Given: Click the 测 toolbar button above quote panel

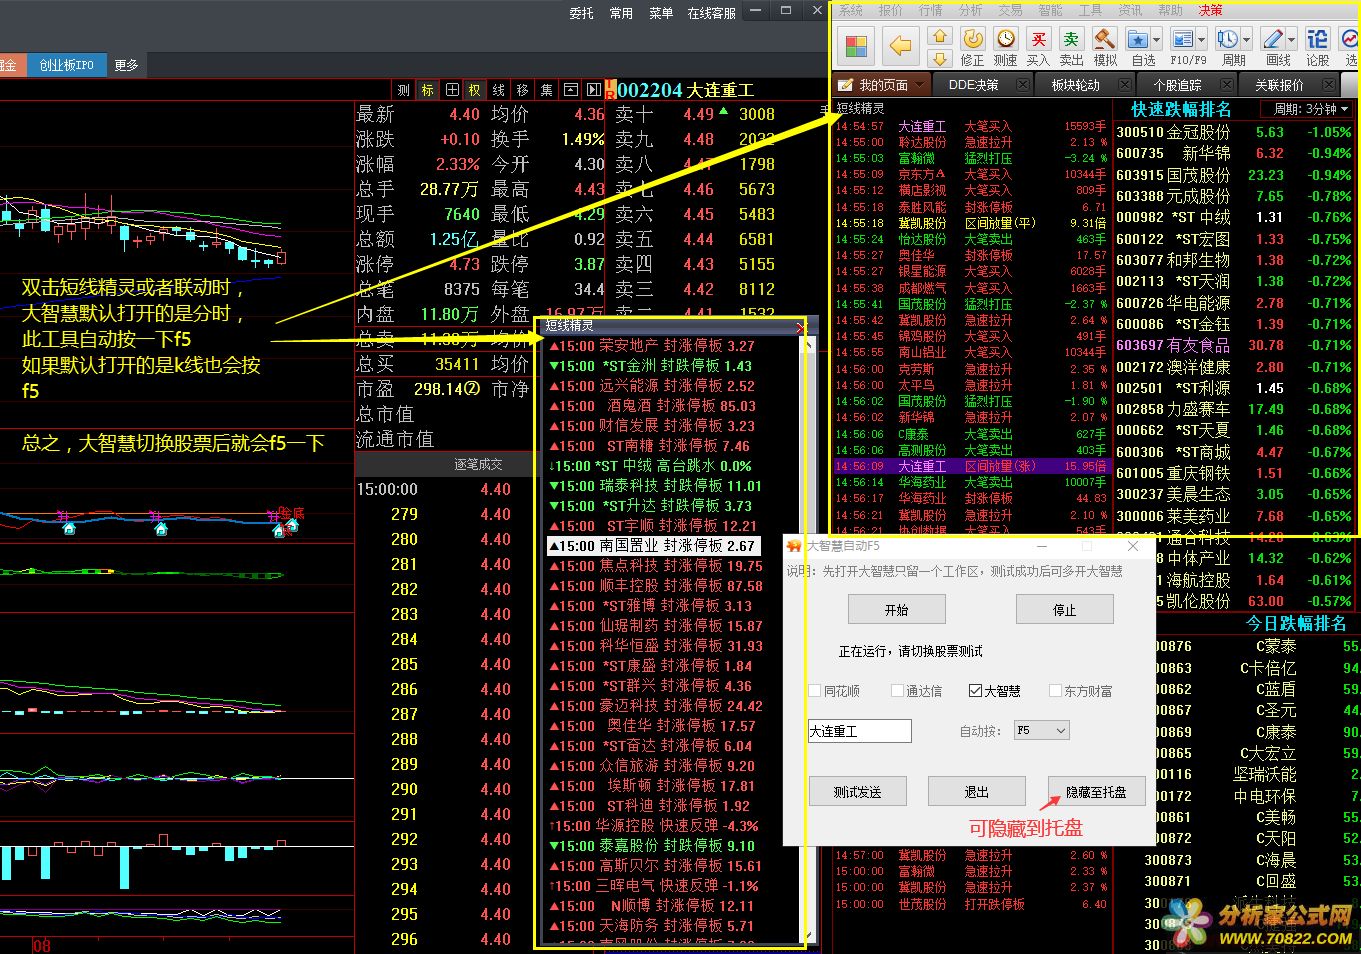Looking at the screenshot, I should (403, 90).
